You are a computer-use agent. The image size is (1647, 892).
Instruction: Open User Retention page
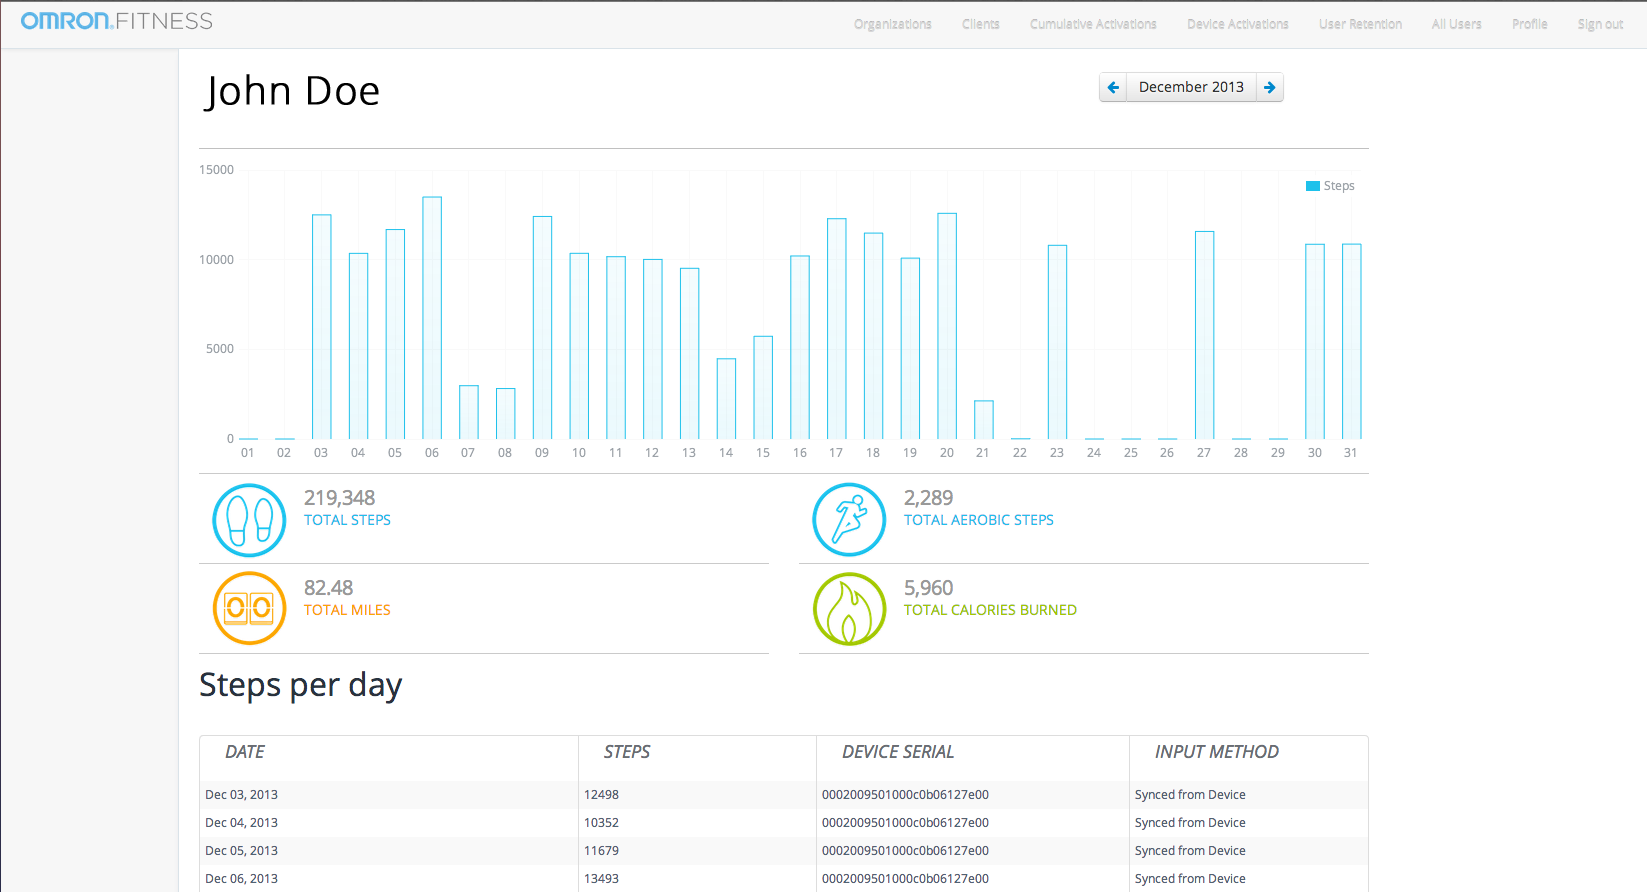[1360, 24]
